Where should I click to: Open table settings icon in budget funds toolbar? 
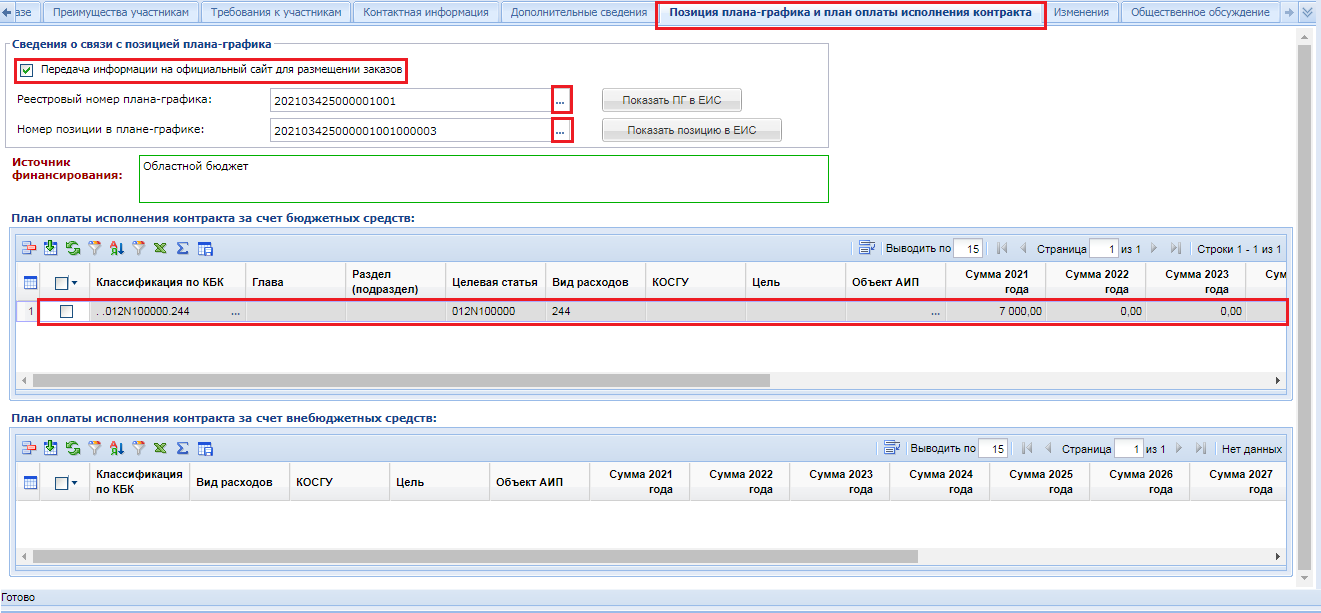click(205, 248)
